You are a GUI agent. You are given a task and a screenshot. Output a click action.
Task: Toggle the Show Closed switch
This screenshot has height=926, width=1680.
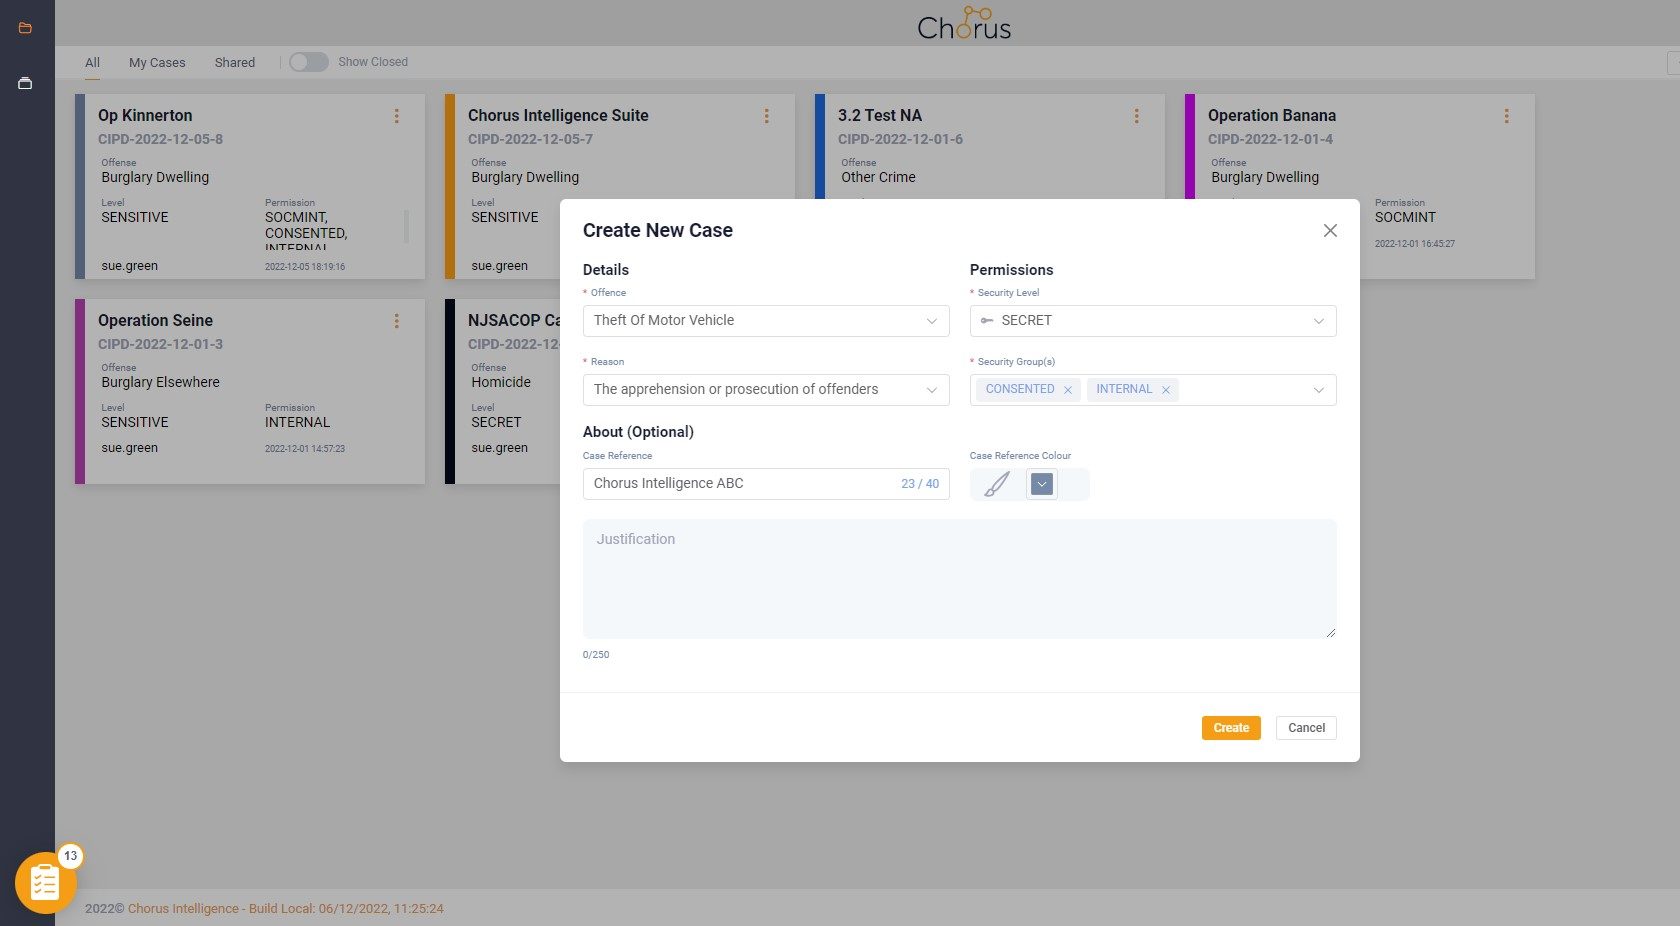(309, 62)
